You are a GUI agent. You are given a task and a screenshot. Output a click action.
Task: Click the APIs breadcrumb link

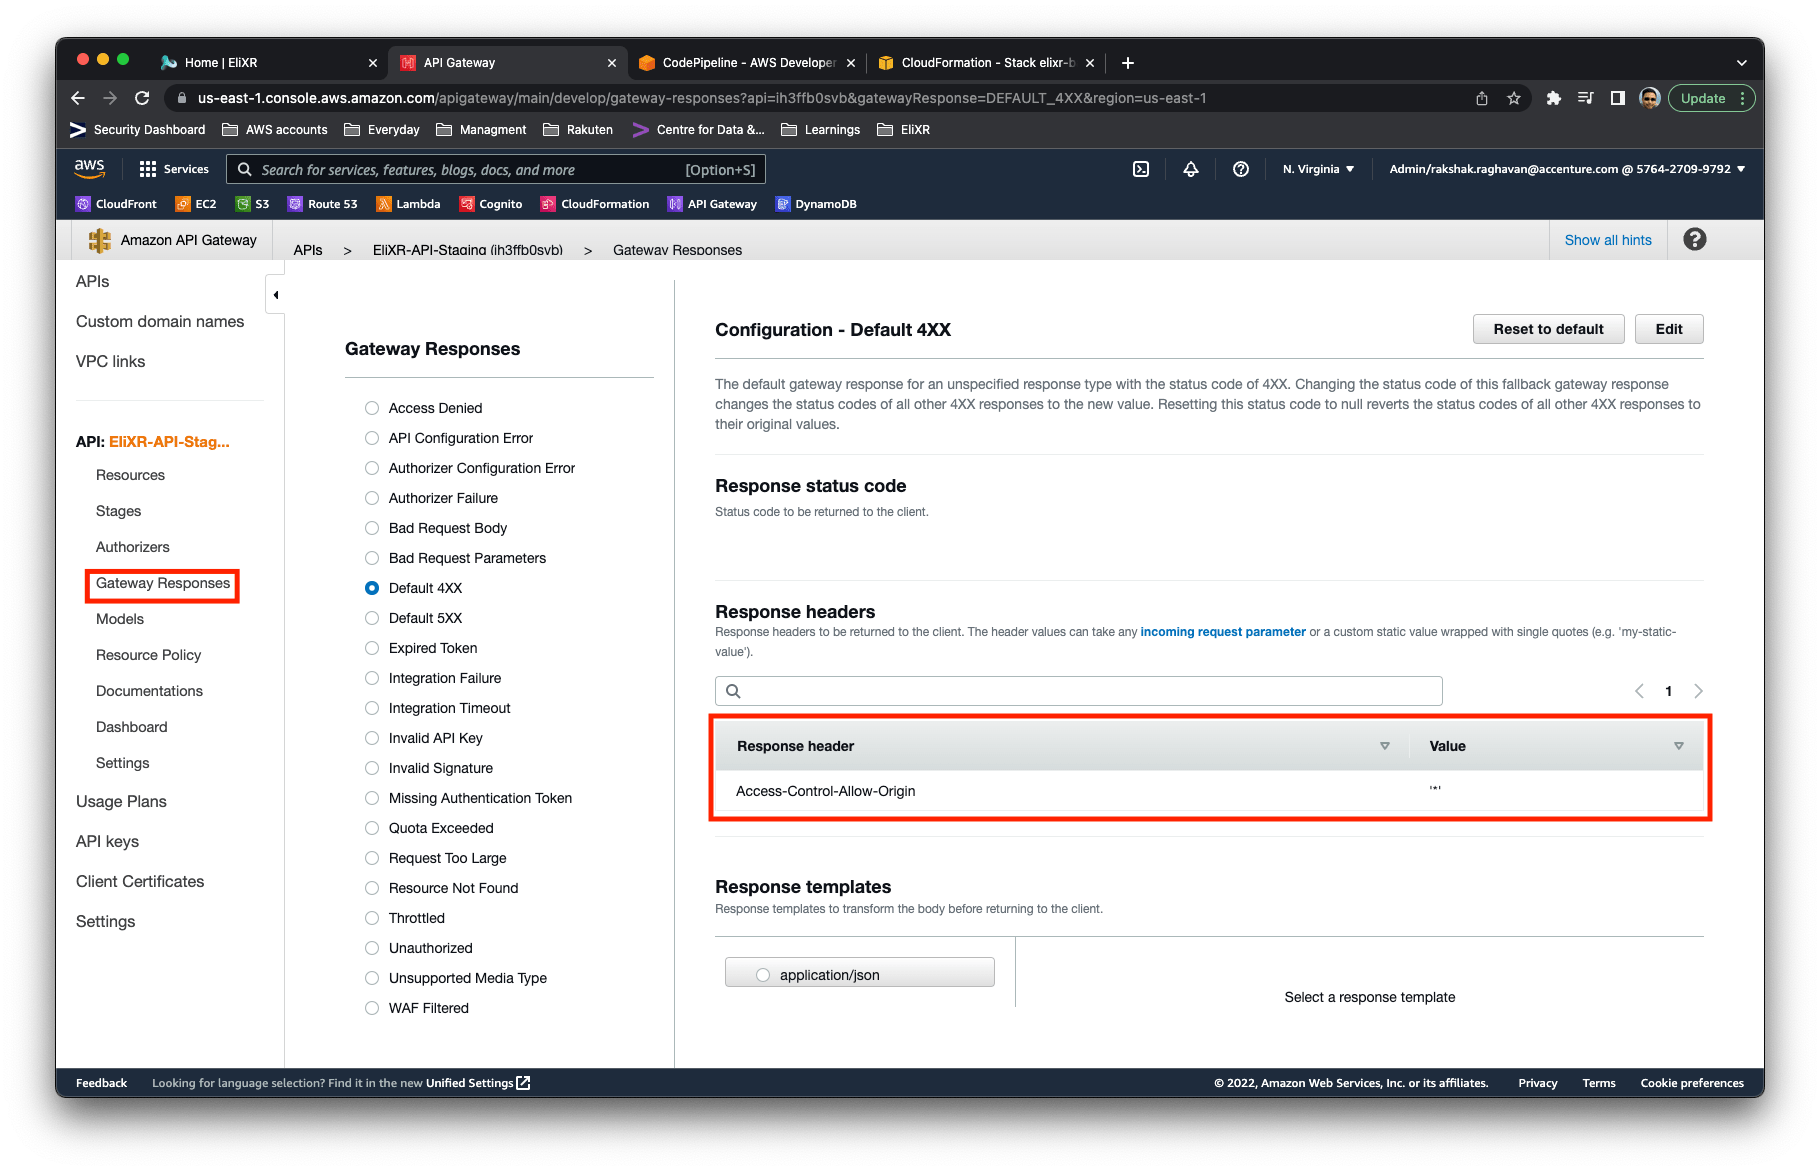coord(308,250)
